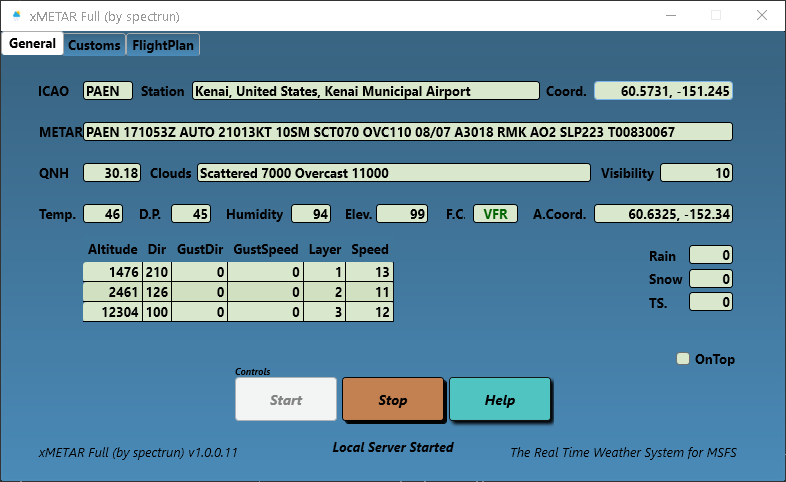Click the D.P. value 45

point(191,214)
